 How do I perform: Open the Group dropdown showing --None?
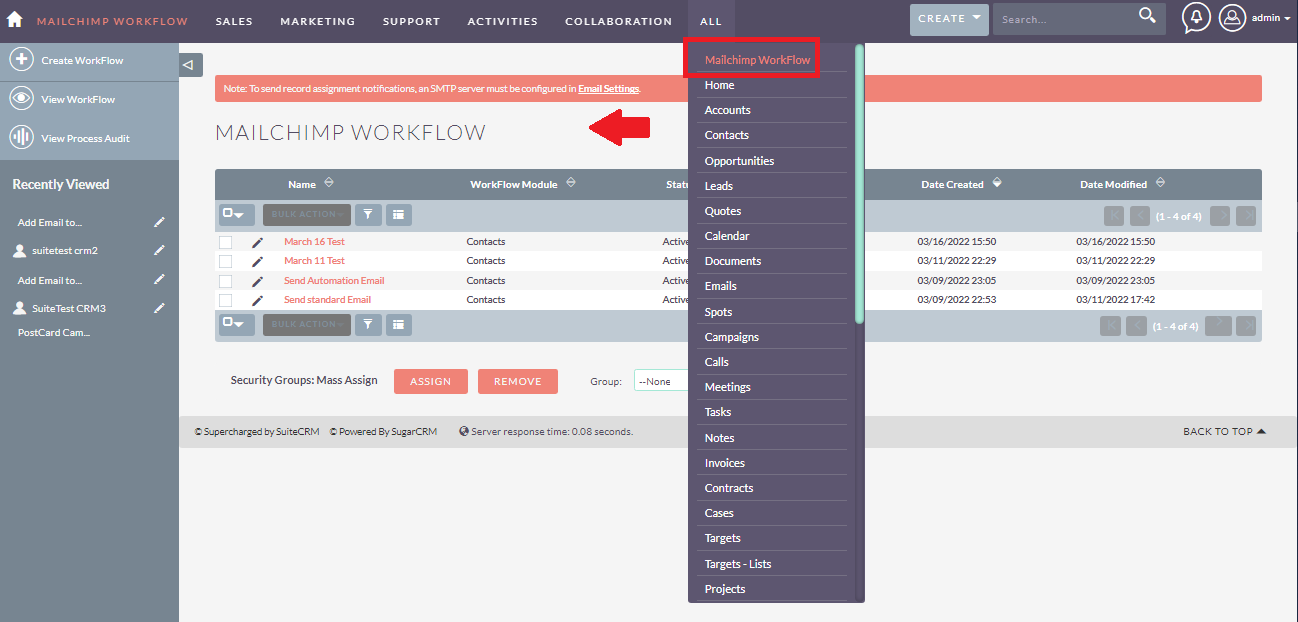click(x=661, y=381)
